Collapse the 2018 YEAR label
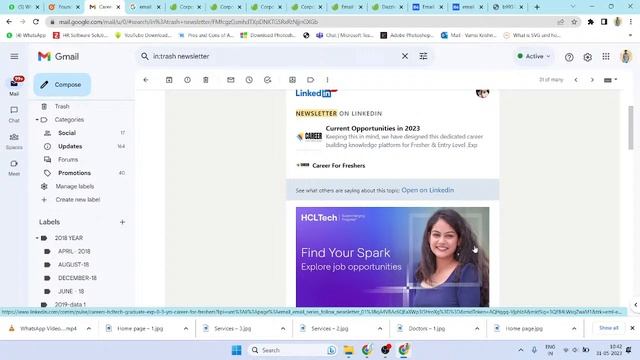Image resolution: width=640 pixels, height=360 pixels. pos(37,238)
